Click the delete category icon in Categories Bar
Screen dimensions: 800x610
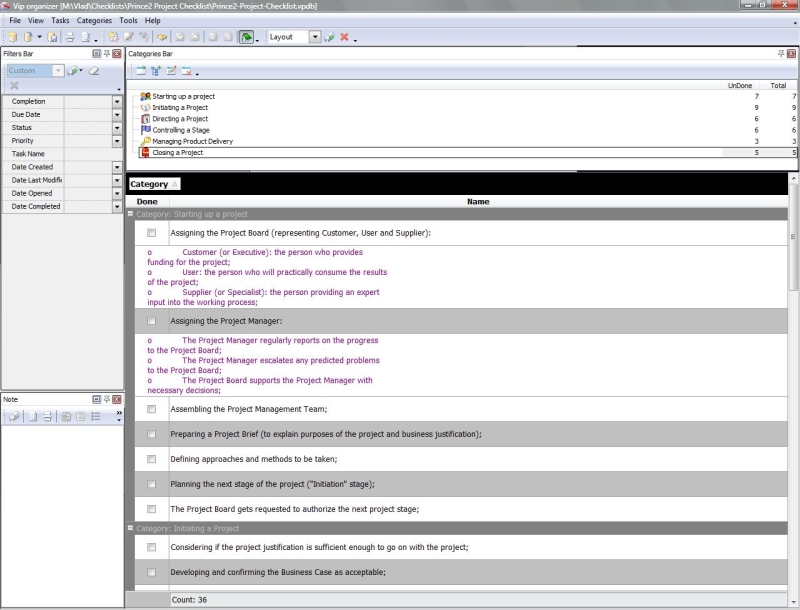point(186,71)
